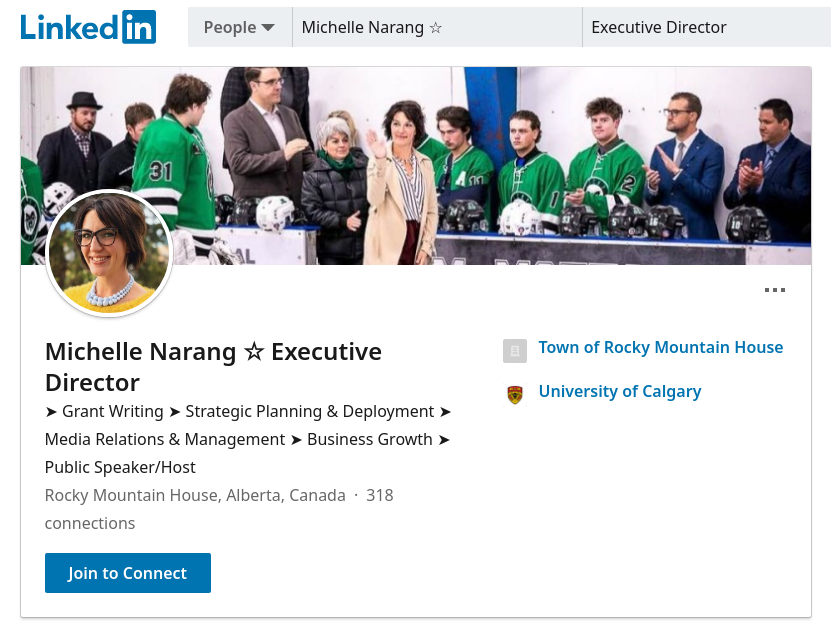Image resolution: width=831 pixels, height=633 pixels.
Task: Open the circular profile photo
Action: point(110,253)
